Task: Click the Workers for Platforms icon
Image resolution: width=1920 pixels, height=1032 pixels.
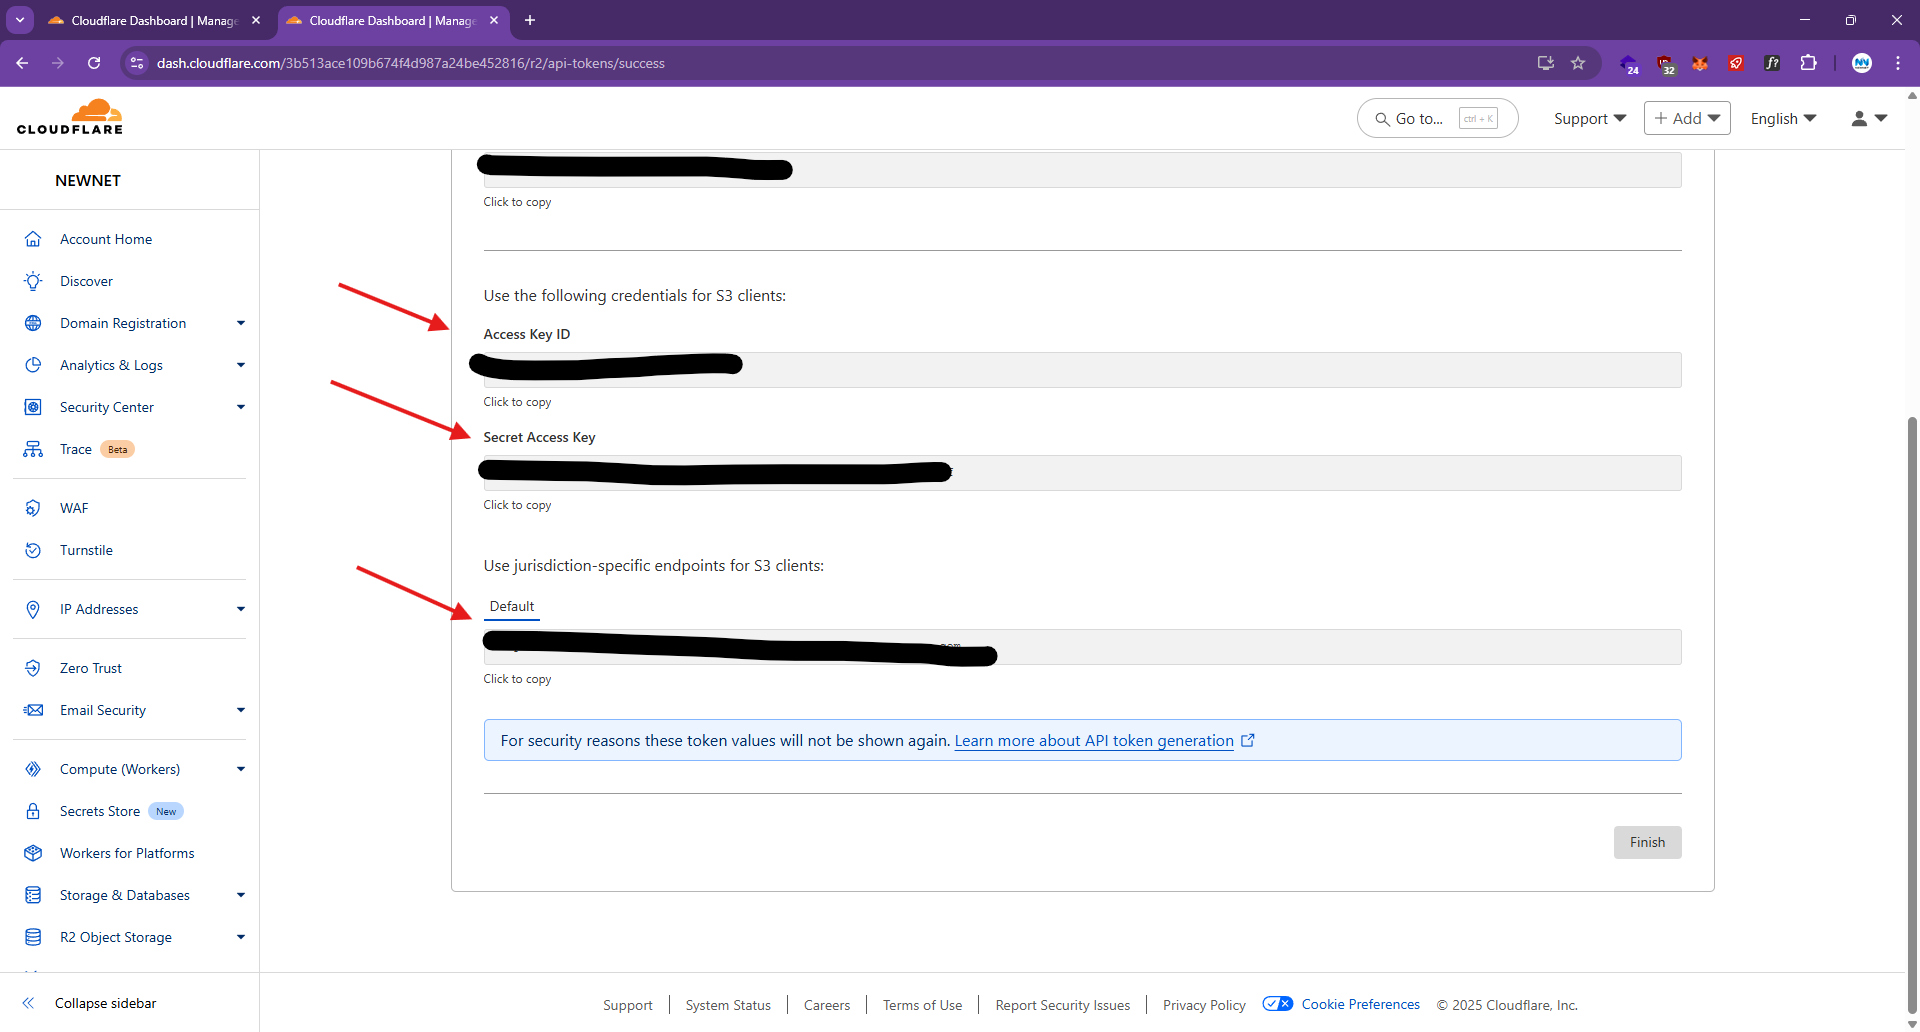Action: (33, 853)
